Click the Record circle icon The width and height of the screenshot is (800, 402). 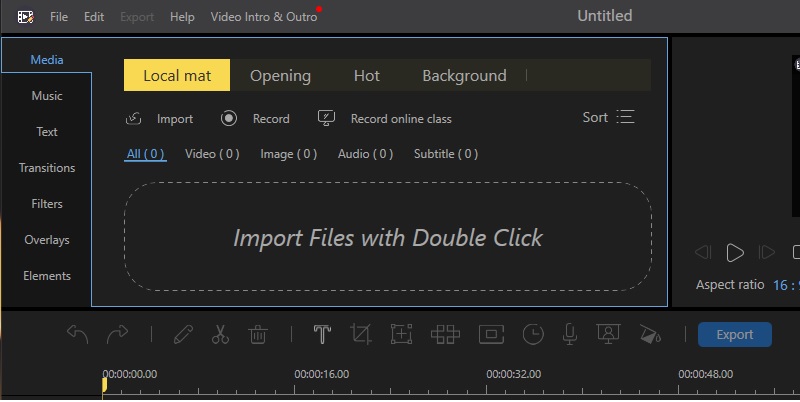(x=229, y=118)
